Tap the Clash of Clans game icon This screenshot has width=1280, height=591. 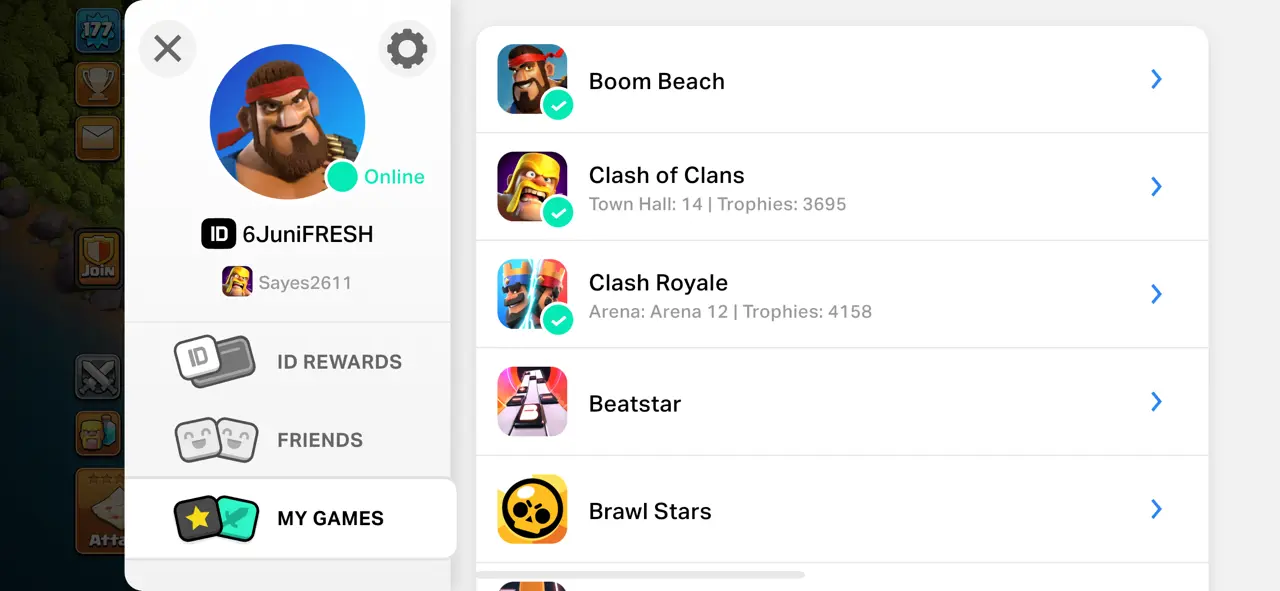532,186
